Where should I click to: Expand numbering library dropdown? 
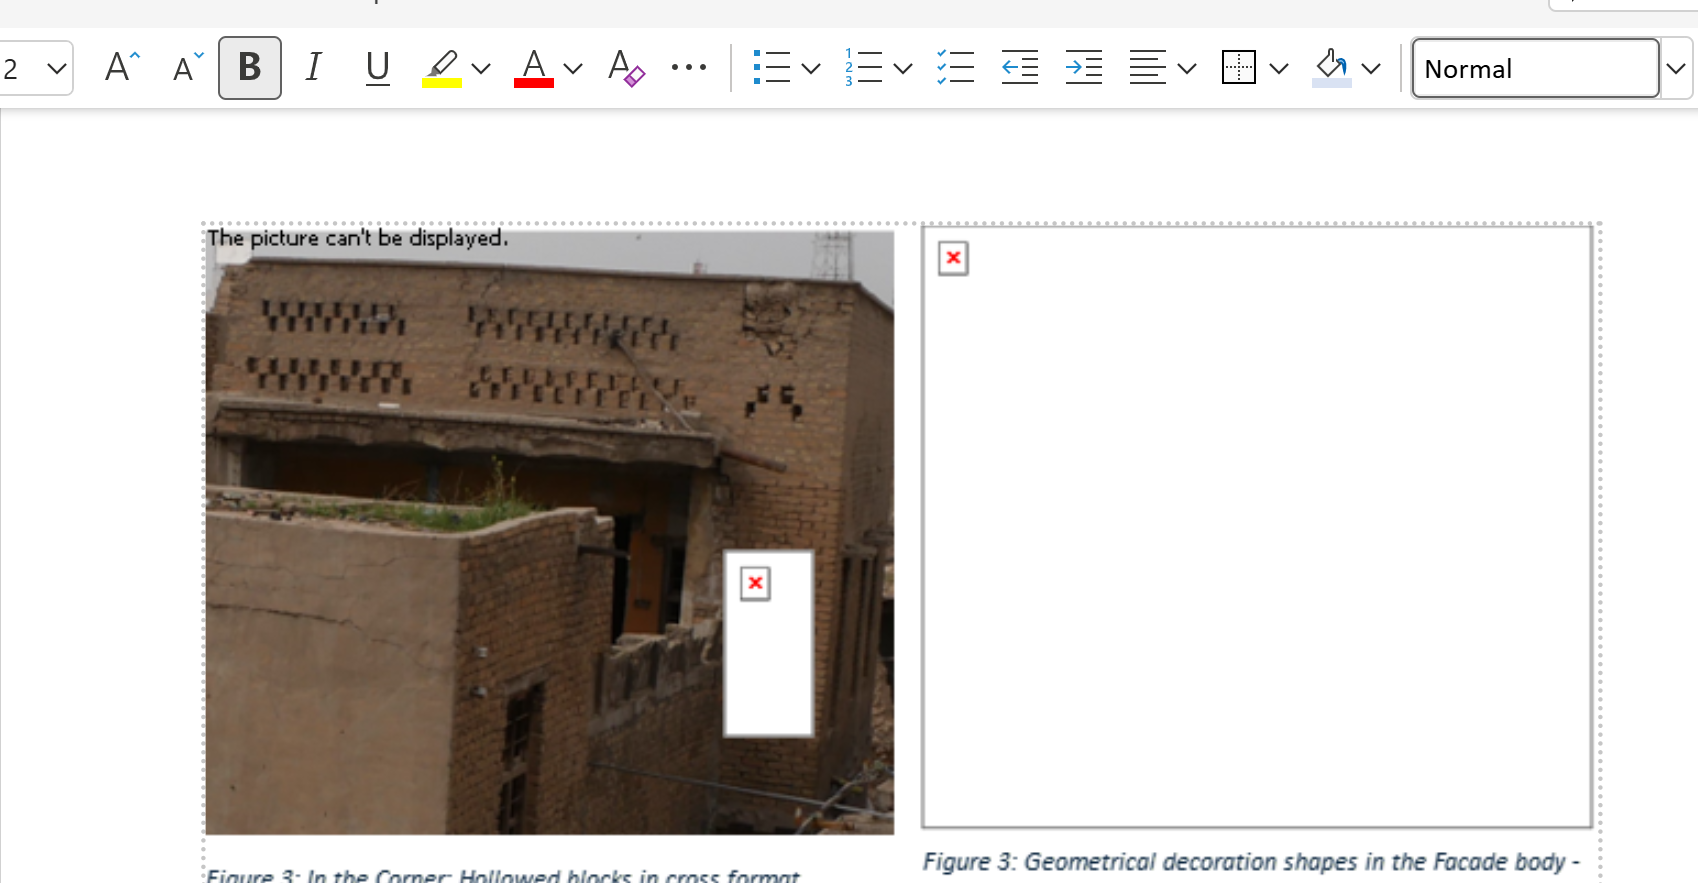[903, 68]
